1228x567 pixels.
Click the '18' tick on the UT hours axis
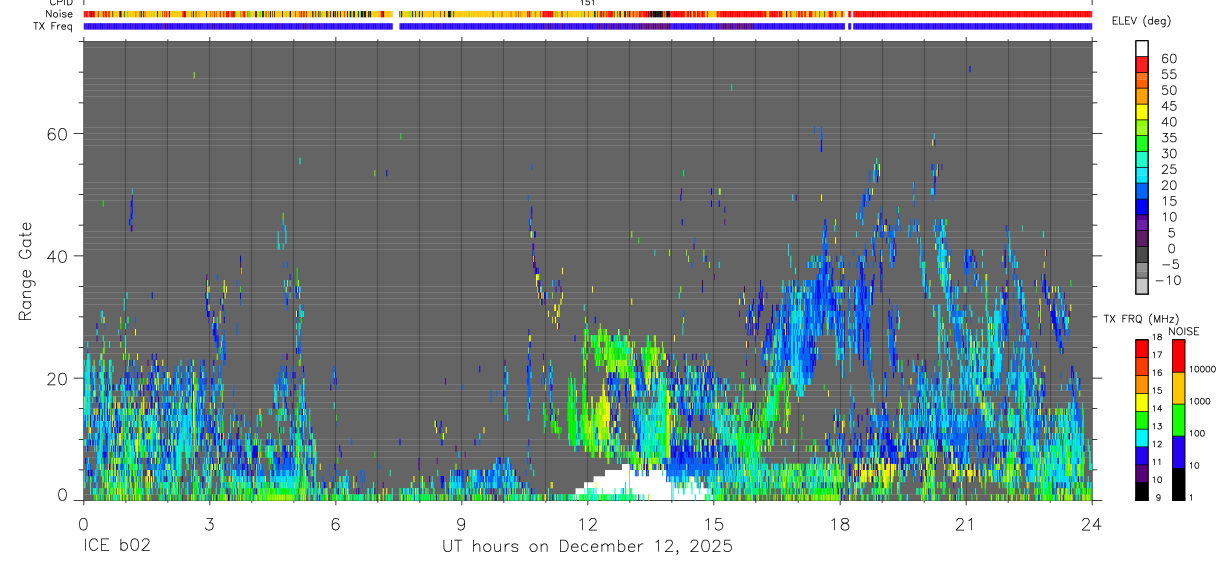pyautogui.click(x=840, y=524)
